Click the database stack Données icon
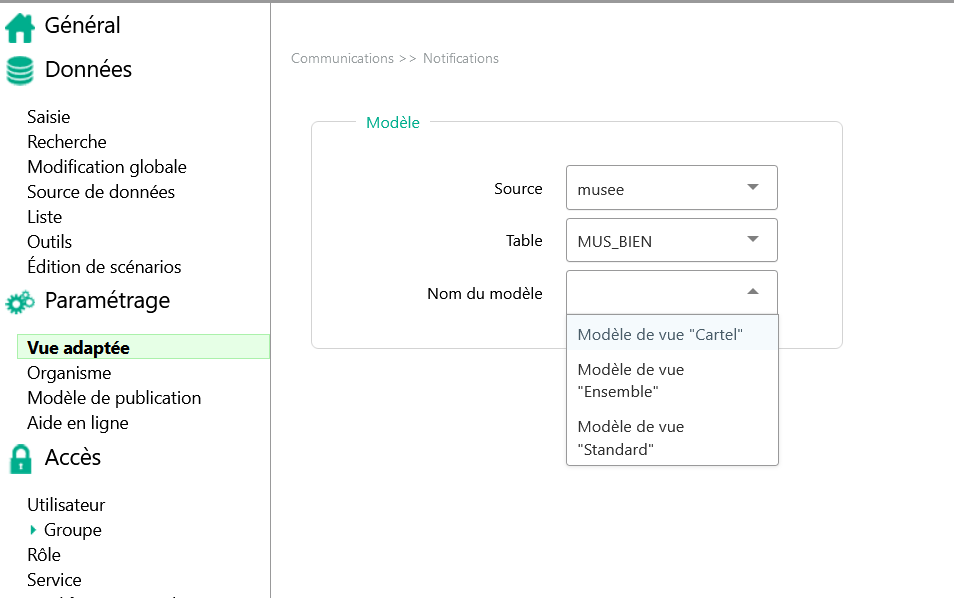 [x=19, y=71]
